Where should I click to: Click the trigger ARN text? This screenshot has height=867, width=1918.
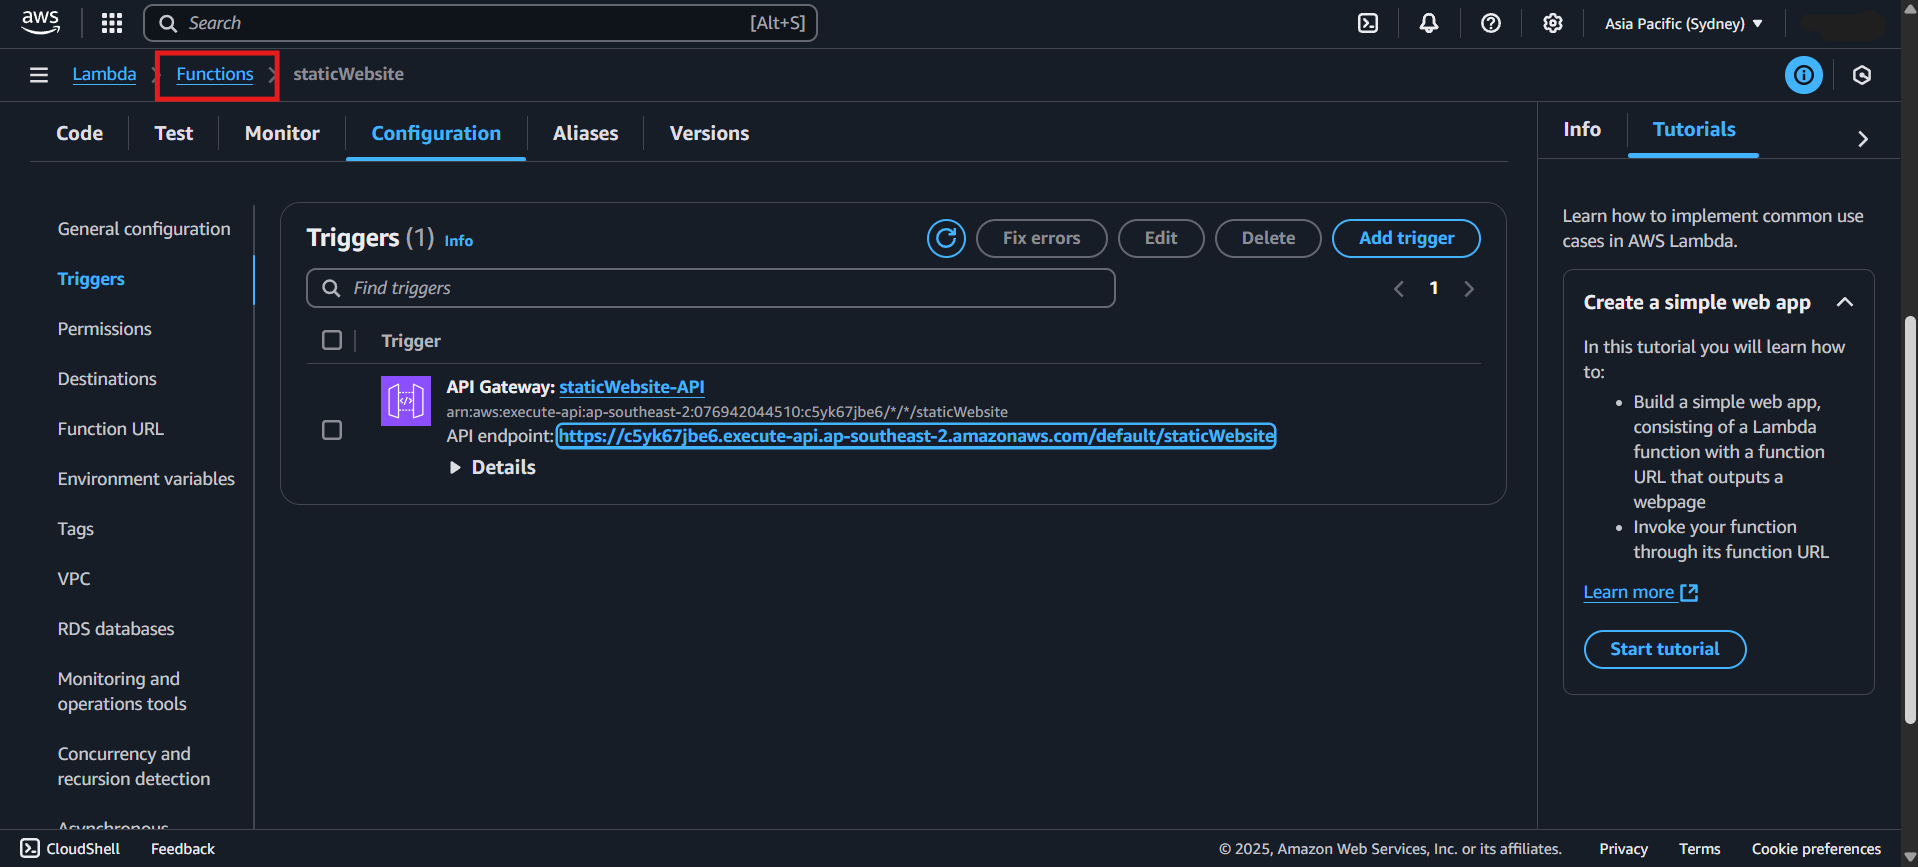click(x=727, y=412)
